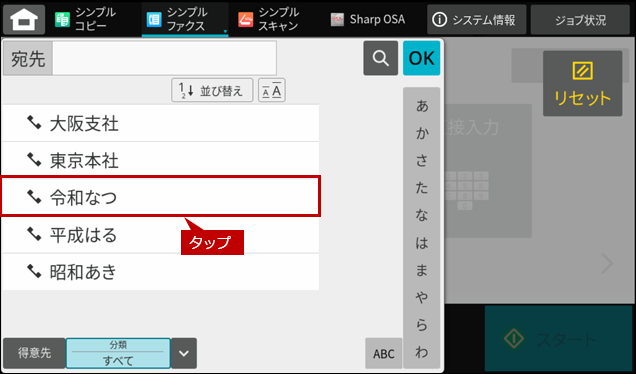Open the magnifier search button
The width and height of the screenshot is (636, 374).
380,58
